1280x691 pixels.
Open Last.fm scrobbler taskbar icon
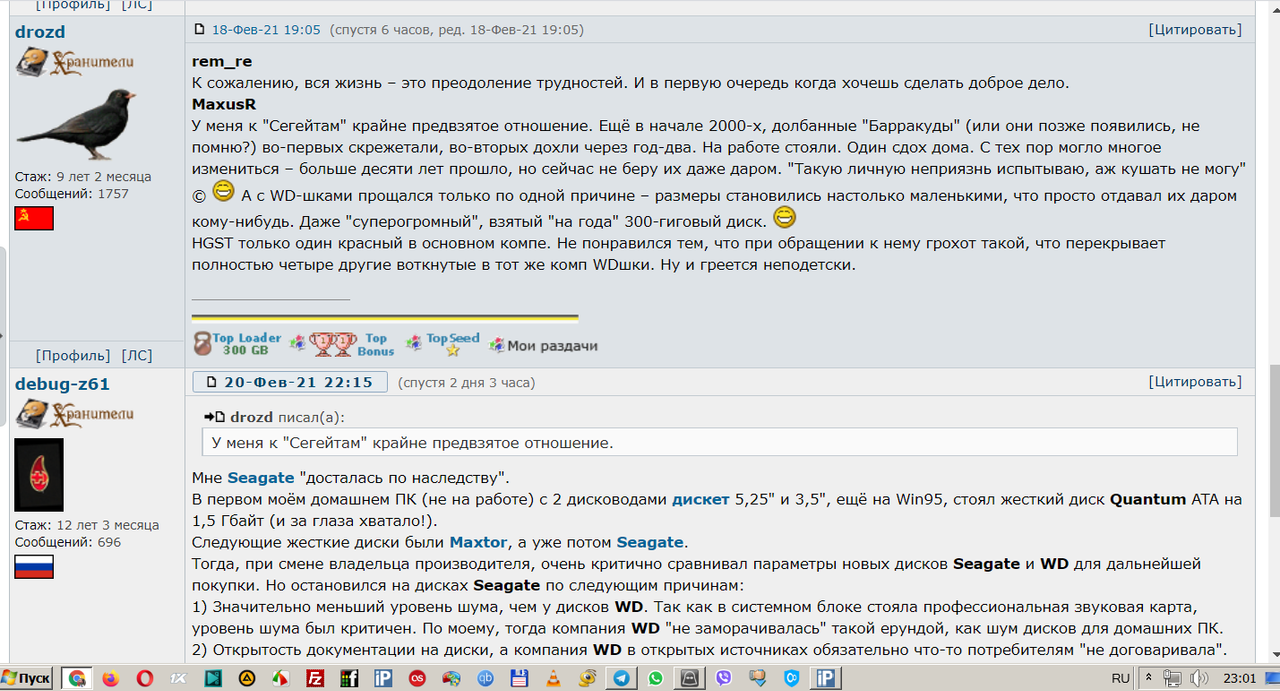click(x=417, y=678)
